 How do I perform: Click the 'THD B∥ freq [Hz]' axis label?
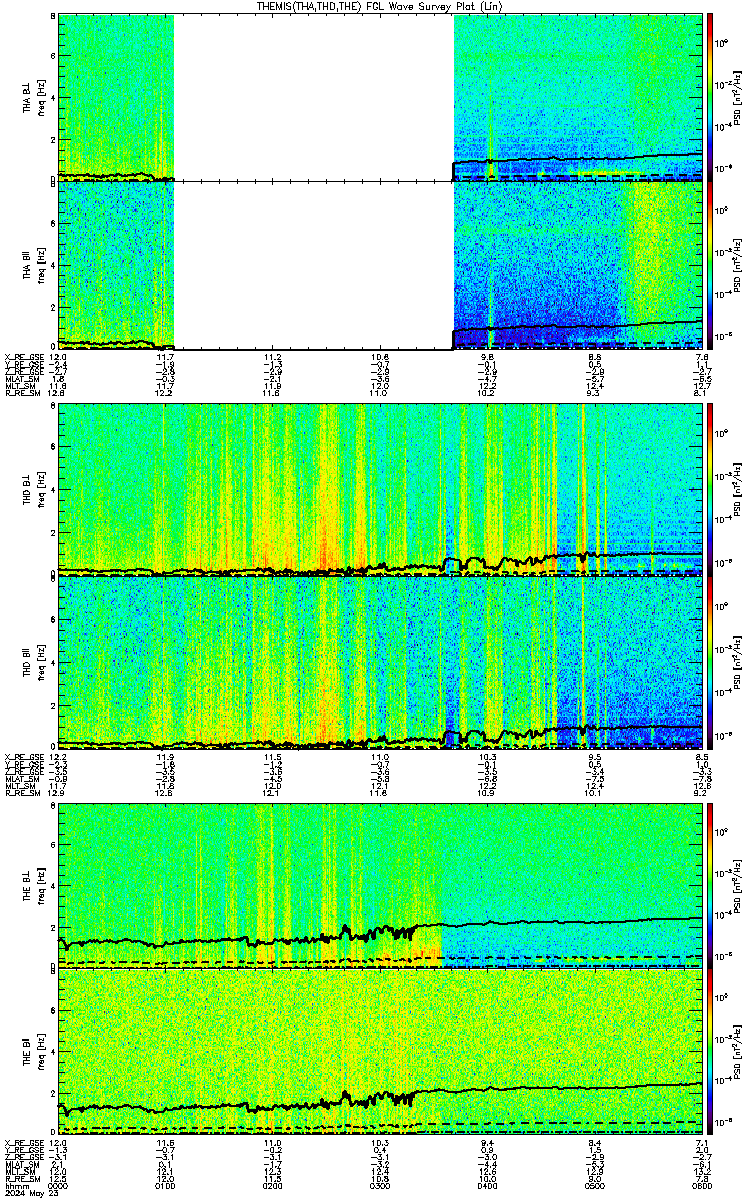pos(33,663)
